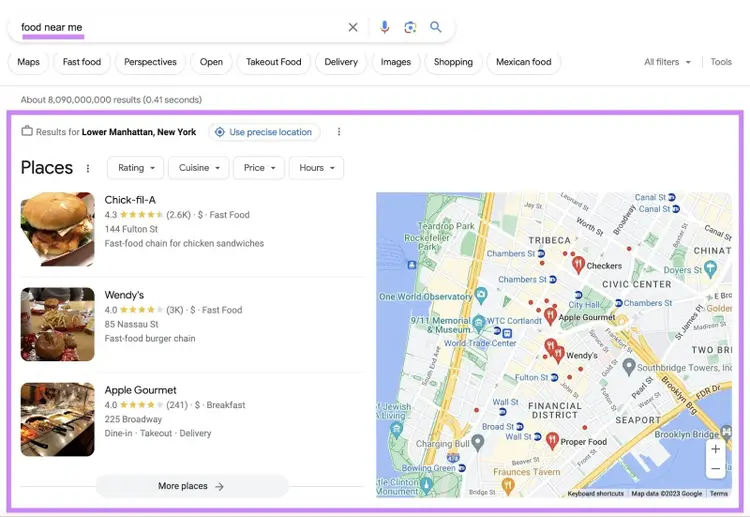Image resolution: width=750 pixels, height=517 pixels.
Task: Click the Checkers restaurant pin on map
Action: [578, 264]
